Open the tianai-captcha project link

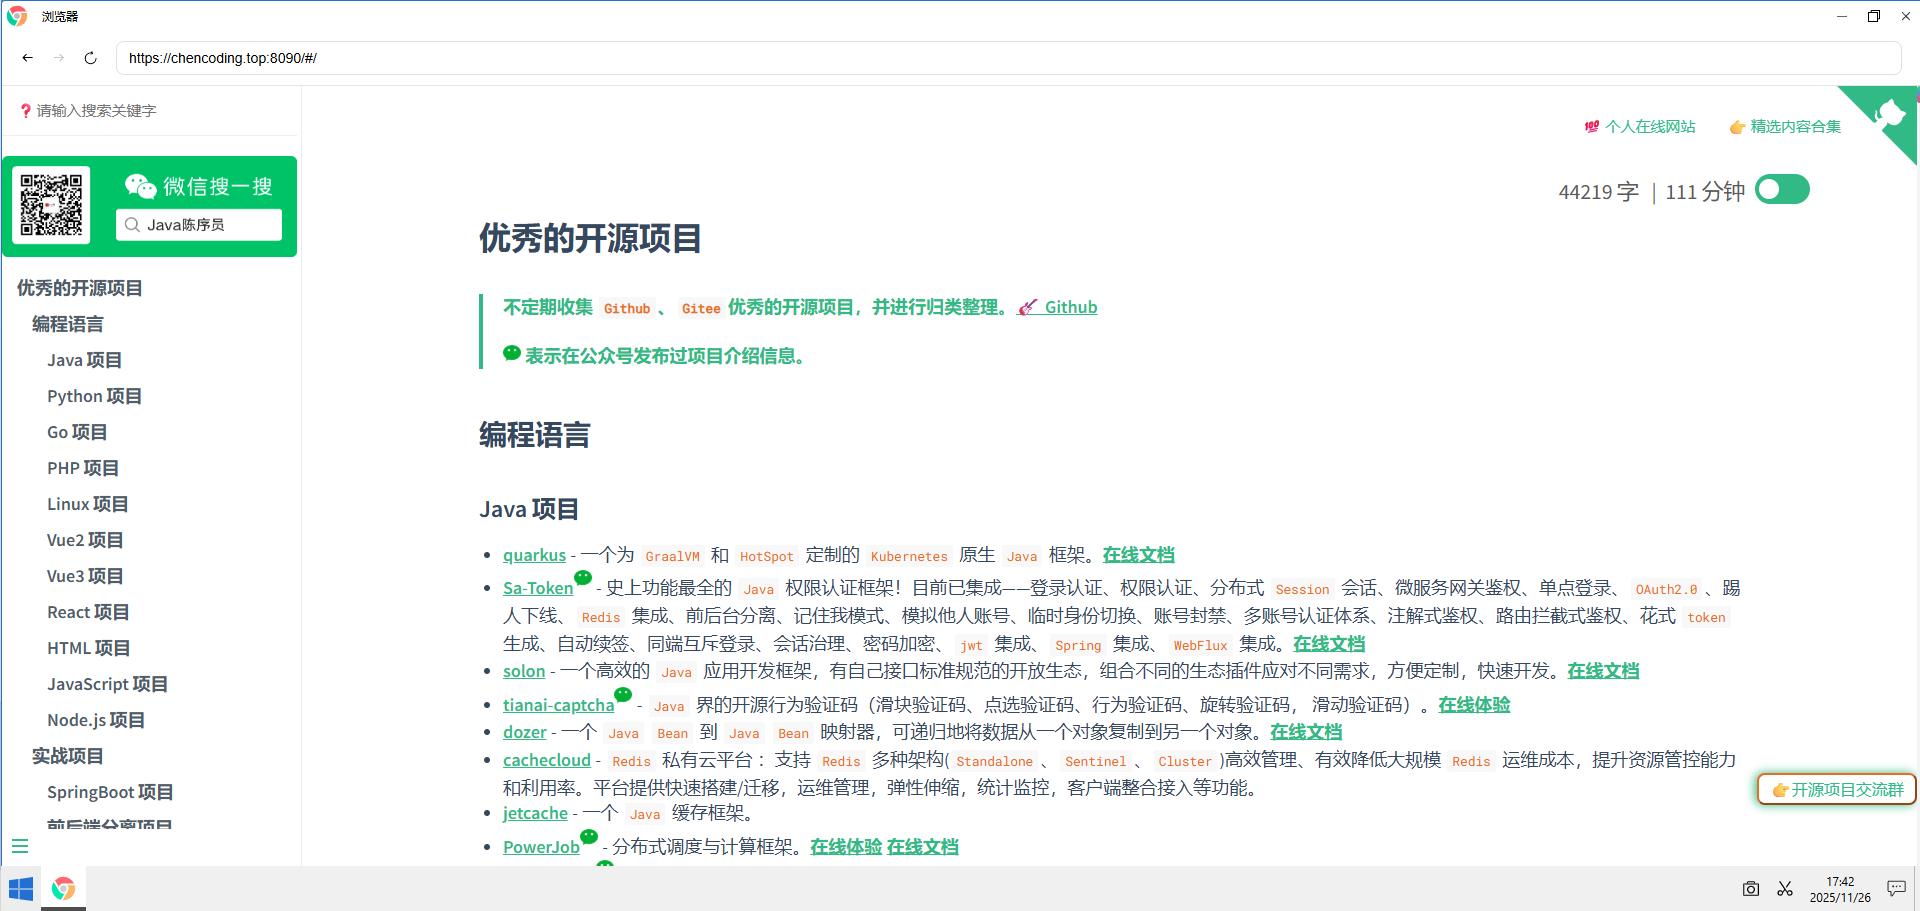pyautogui.click(x=558, y=705)
